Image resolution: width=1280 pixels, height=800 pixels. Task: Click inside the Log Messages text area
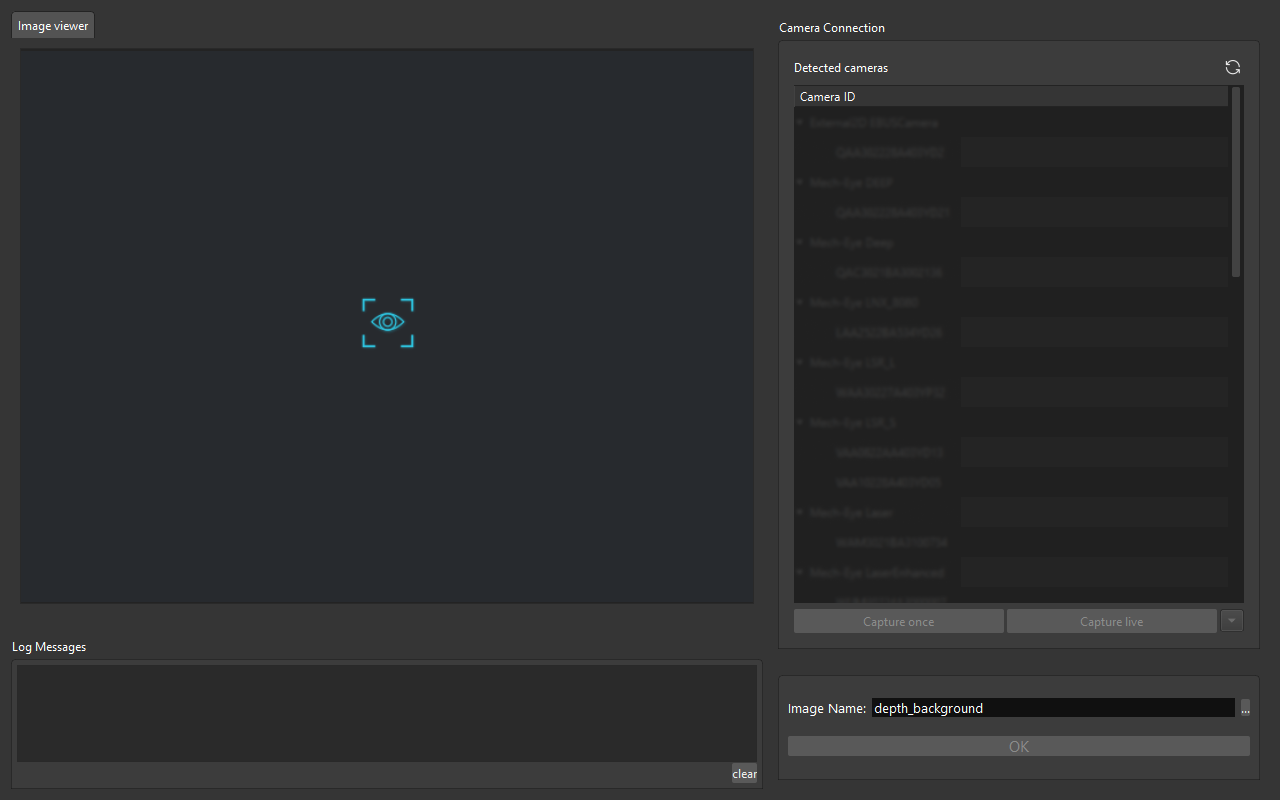(x=386, y=713)
